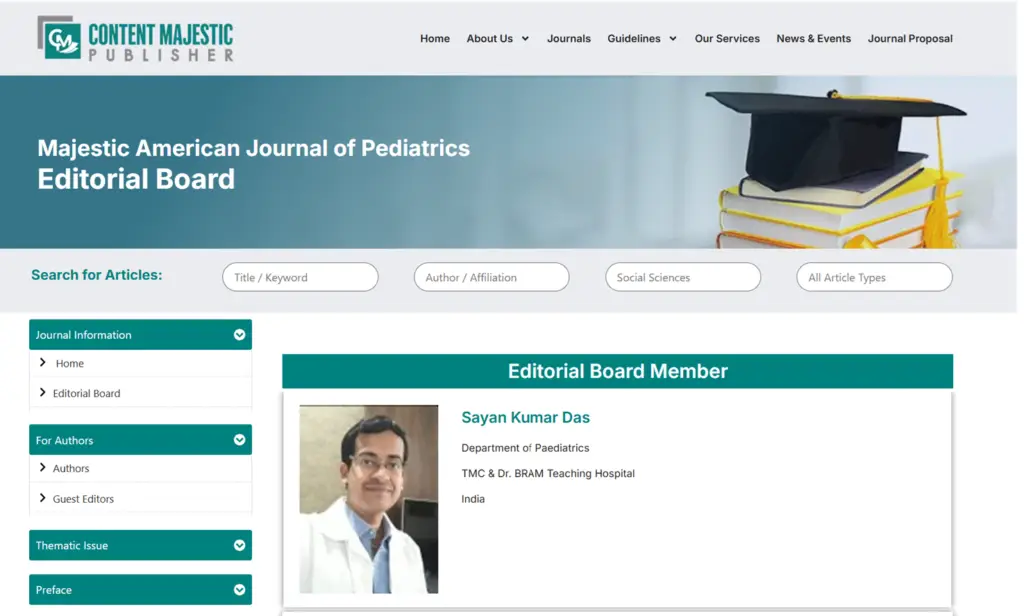Toggle the For Authors section chevron icon
The height and width of the screenshot is (616, 1024).
pos(239,440)
